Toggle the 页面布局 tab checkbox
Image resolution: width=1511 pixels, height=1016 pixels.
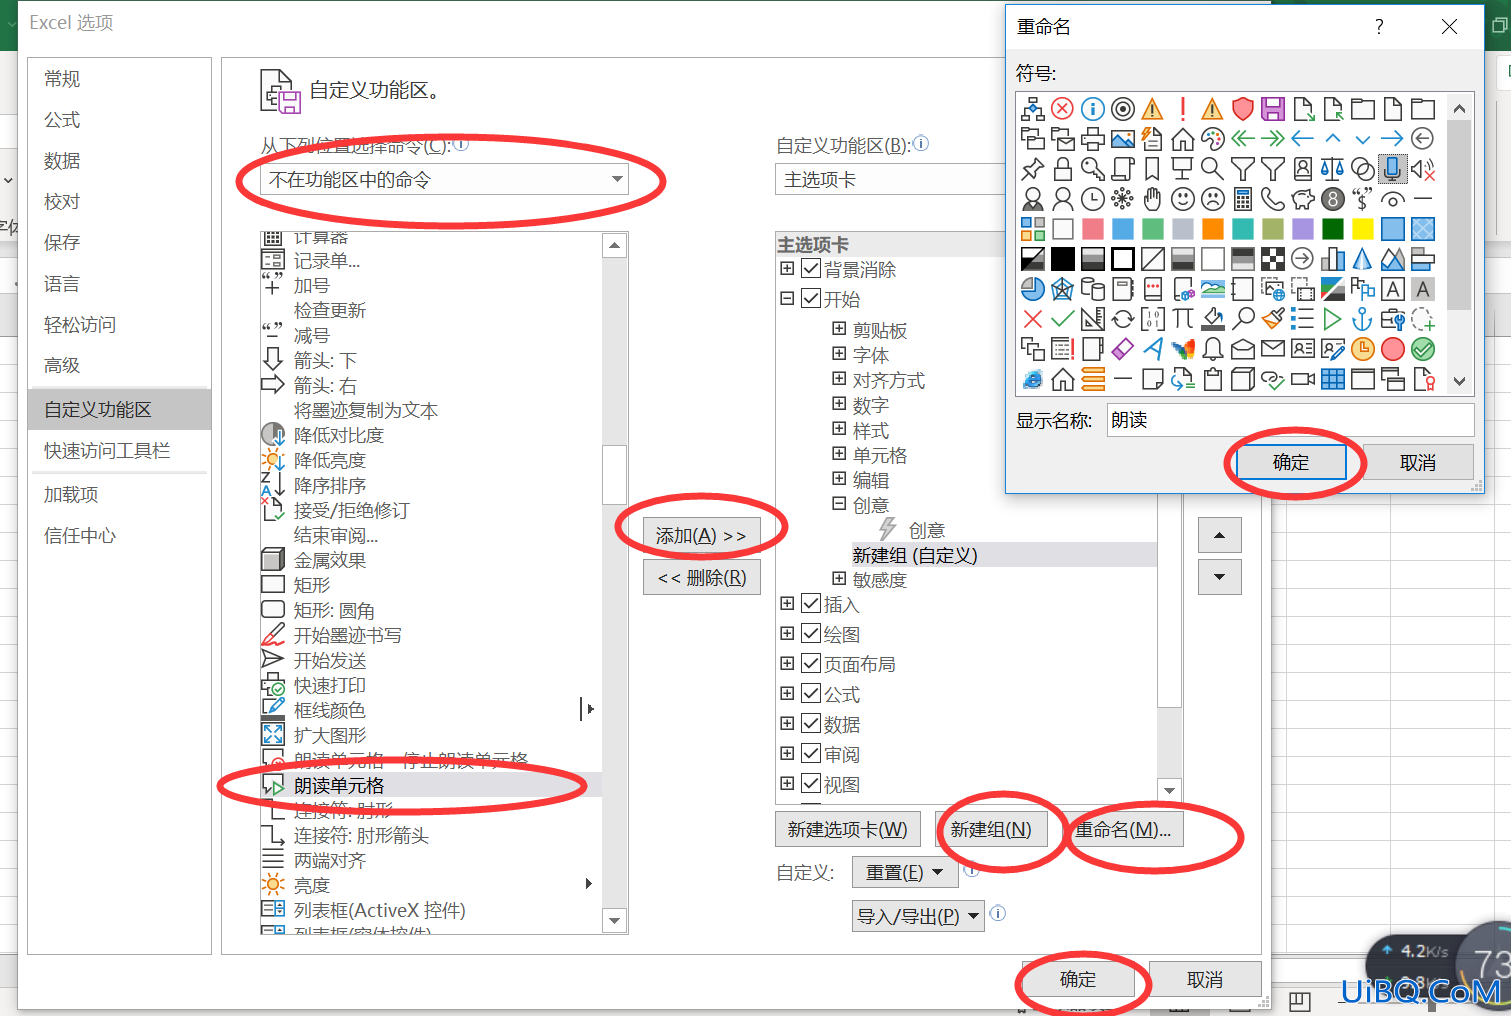click(811, 664)
